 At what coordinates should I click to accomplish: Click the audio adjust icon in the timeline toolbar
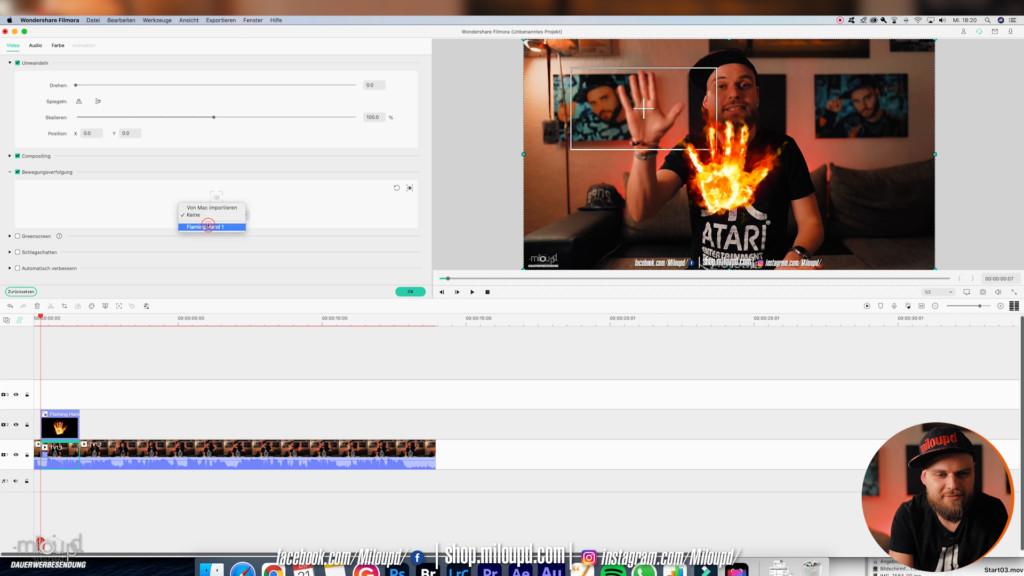click(x=146, y=306)
